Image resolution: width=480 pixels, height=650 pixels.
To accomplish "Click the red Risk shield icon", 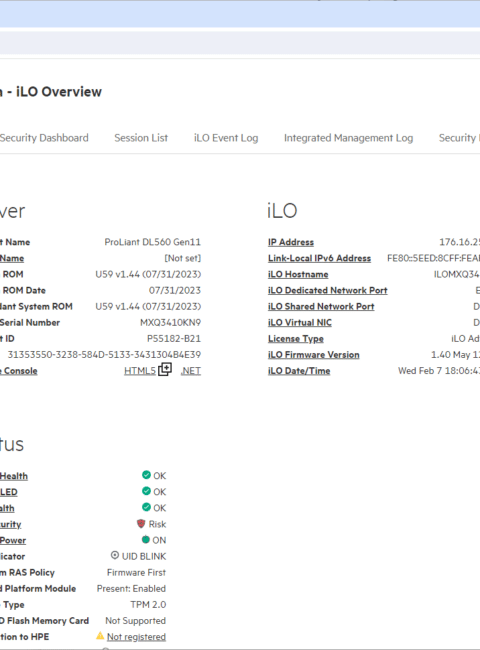I will click(141, 524).
